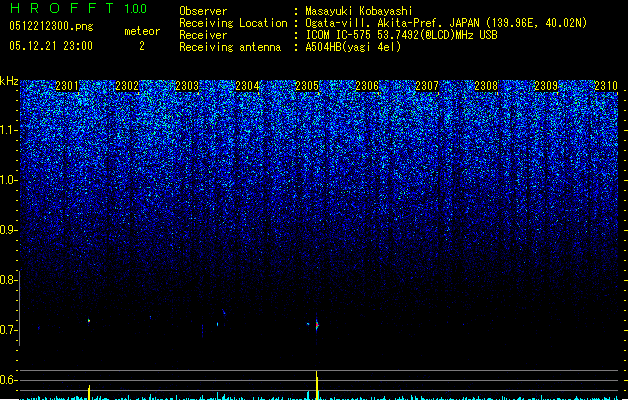Click the 2307 time marker

427,86
